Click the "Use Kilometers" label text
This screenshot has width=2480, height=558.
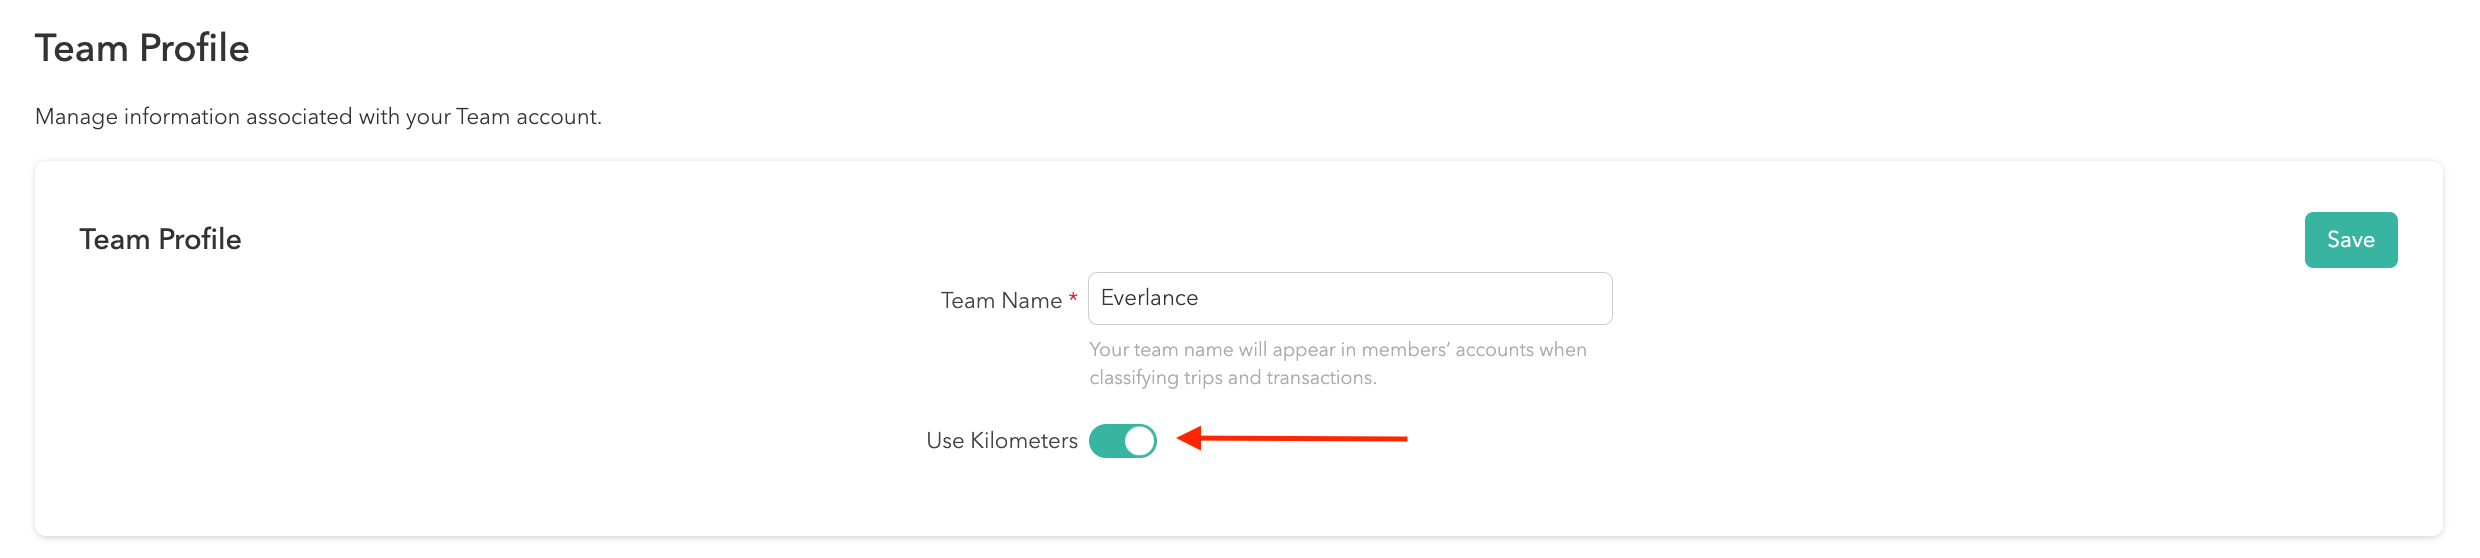1001,441
